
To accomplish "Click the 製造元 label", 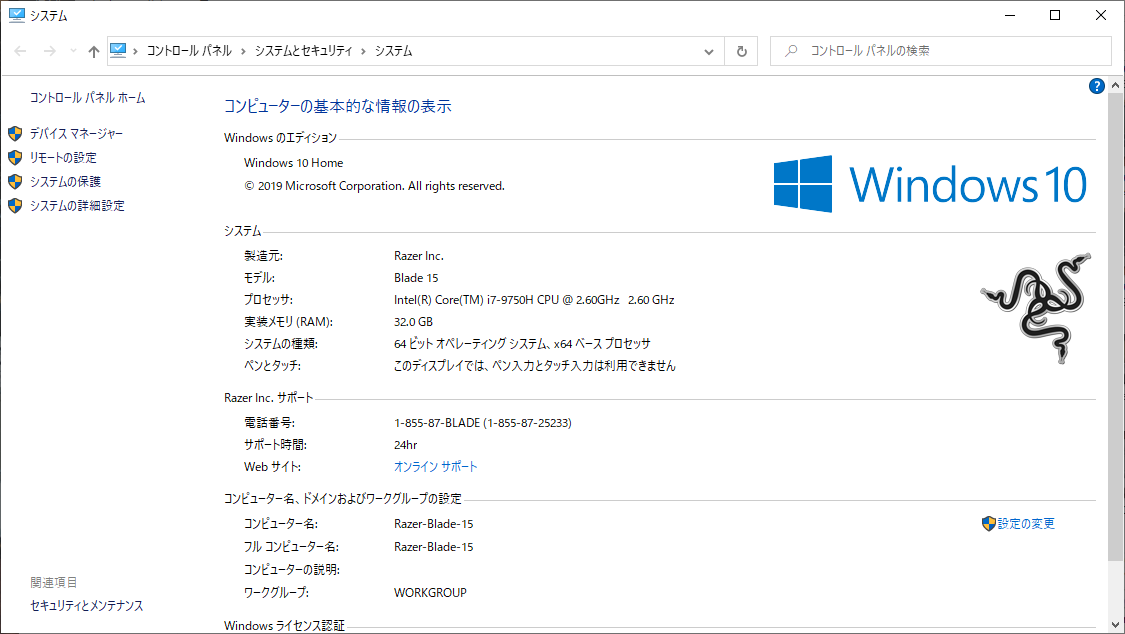I will [263, 256].
